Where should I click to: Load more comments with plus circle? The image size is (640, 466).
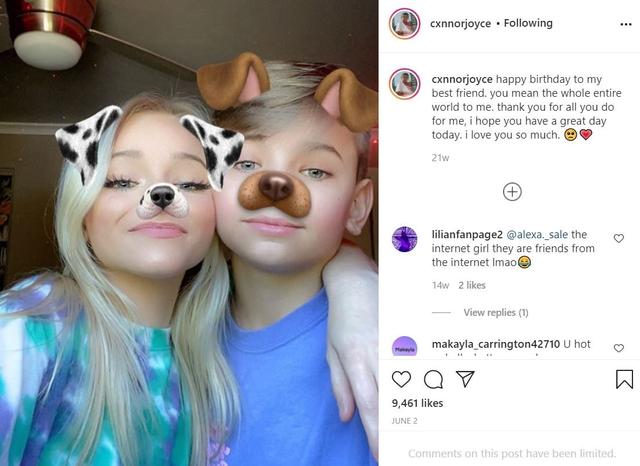512,192
